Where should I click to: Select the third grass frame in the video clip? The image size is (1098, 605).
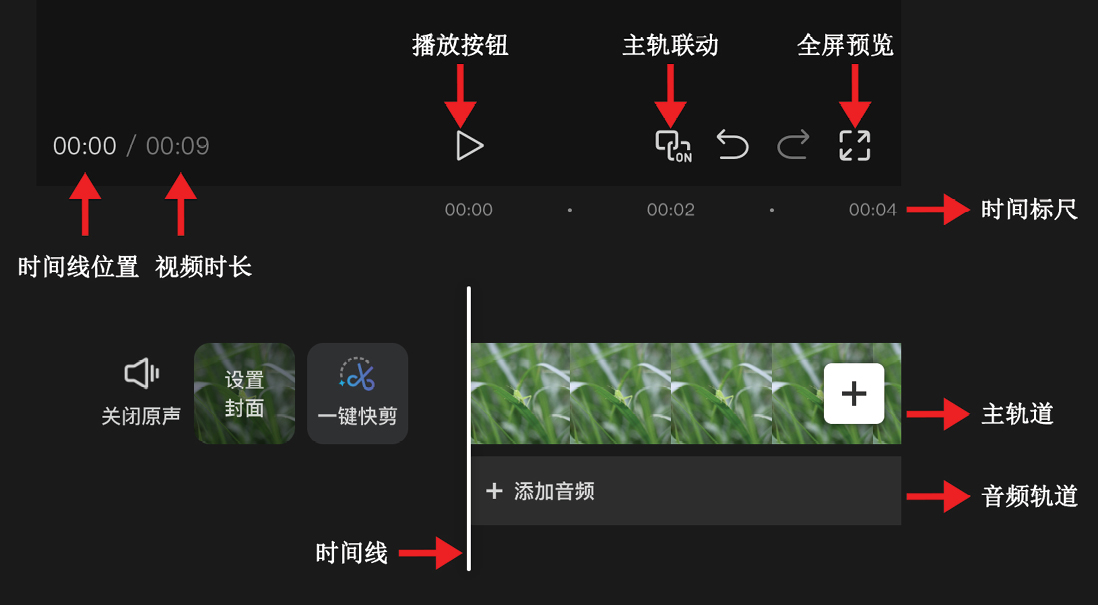click(x=721, y=394)
